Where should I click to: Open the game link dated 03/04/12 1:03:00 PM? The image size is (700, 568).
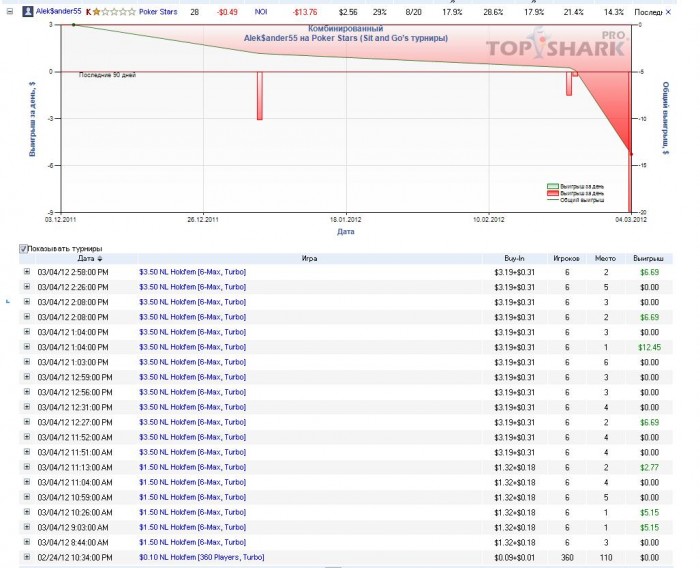[x=192, y=362]
